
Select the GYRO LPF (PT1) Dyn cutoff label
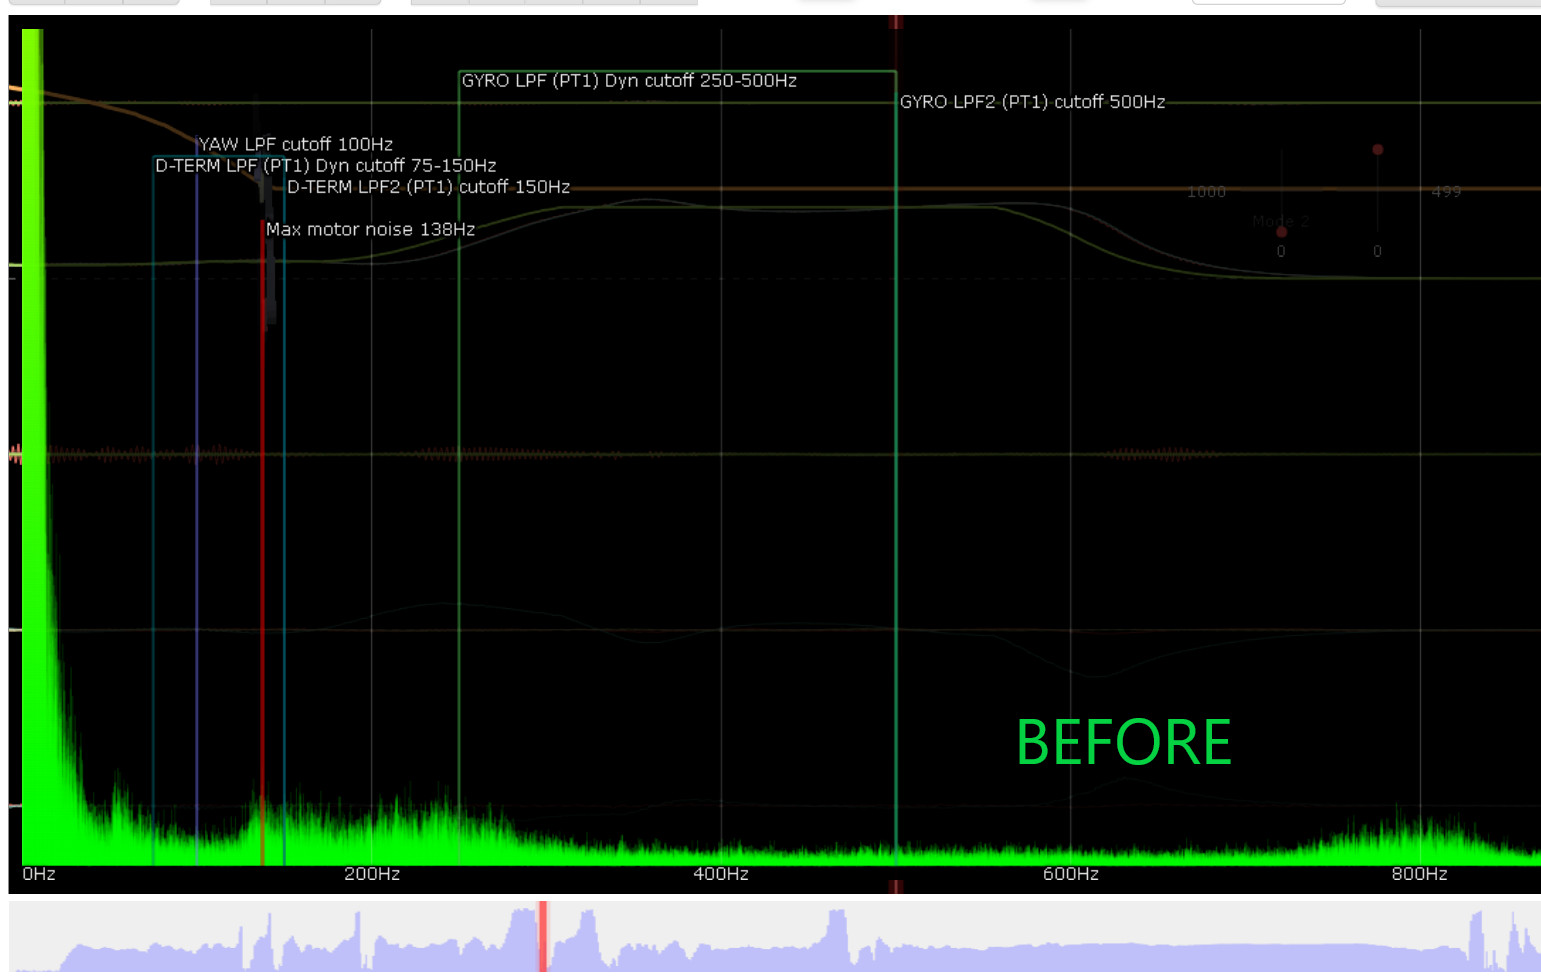point(629,81)
